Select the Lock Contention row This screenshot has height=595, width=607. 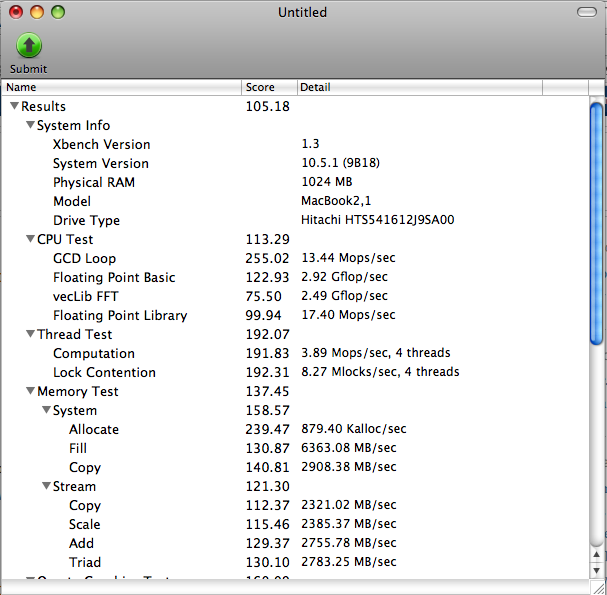(x=295, y=372)
